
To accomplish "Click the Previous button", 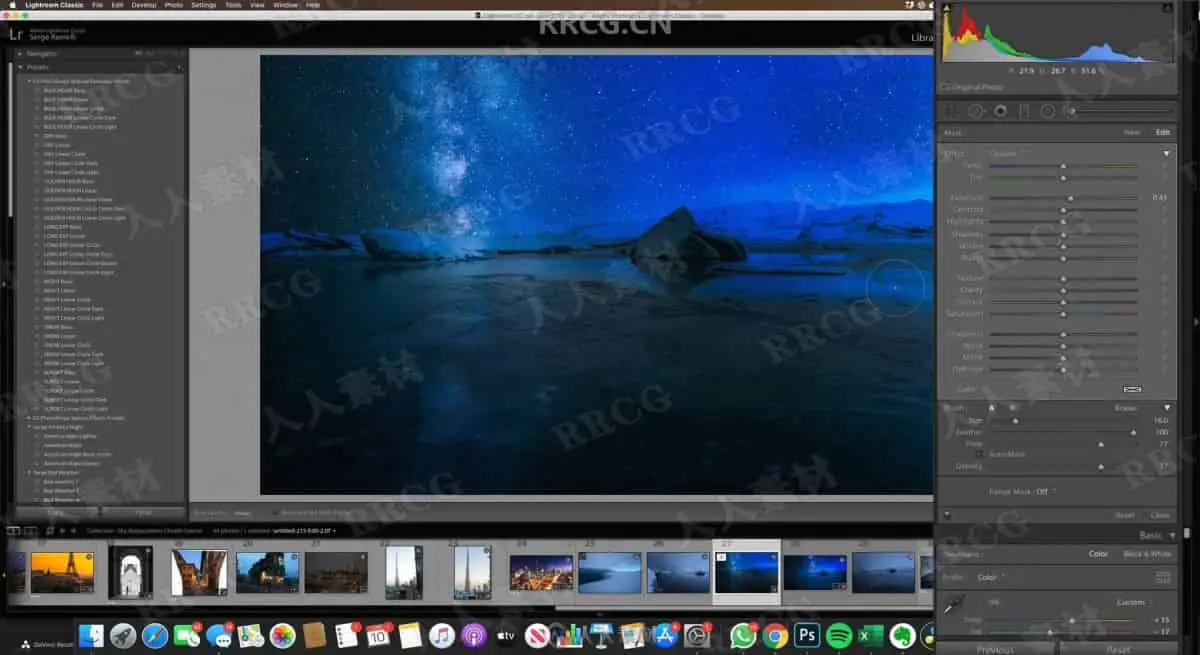I will click(996, 648).
